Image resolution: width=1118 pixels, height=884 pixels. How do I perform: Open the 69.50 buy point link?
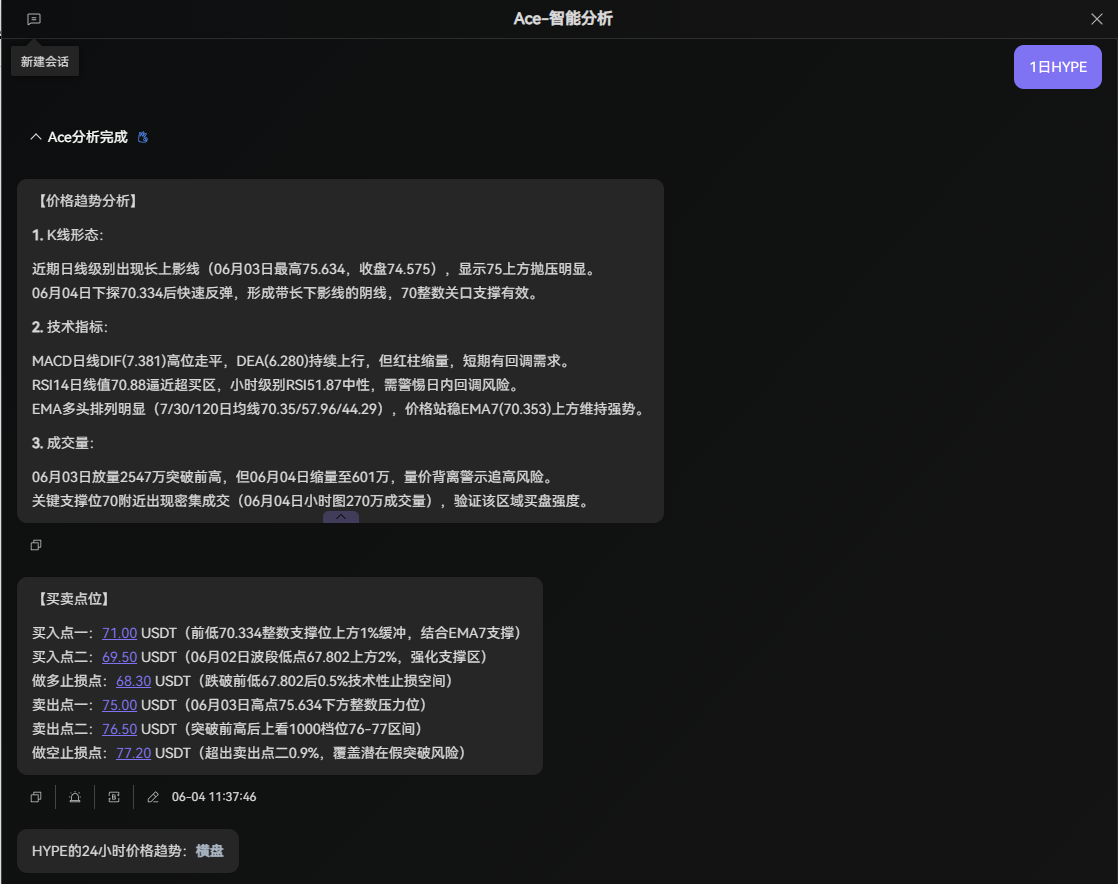click(119, 657)
